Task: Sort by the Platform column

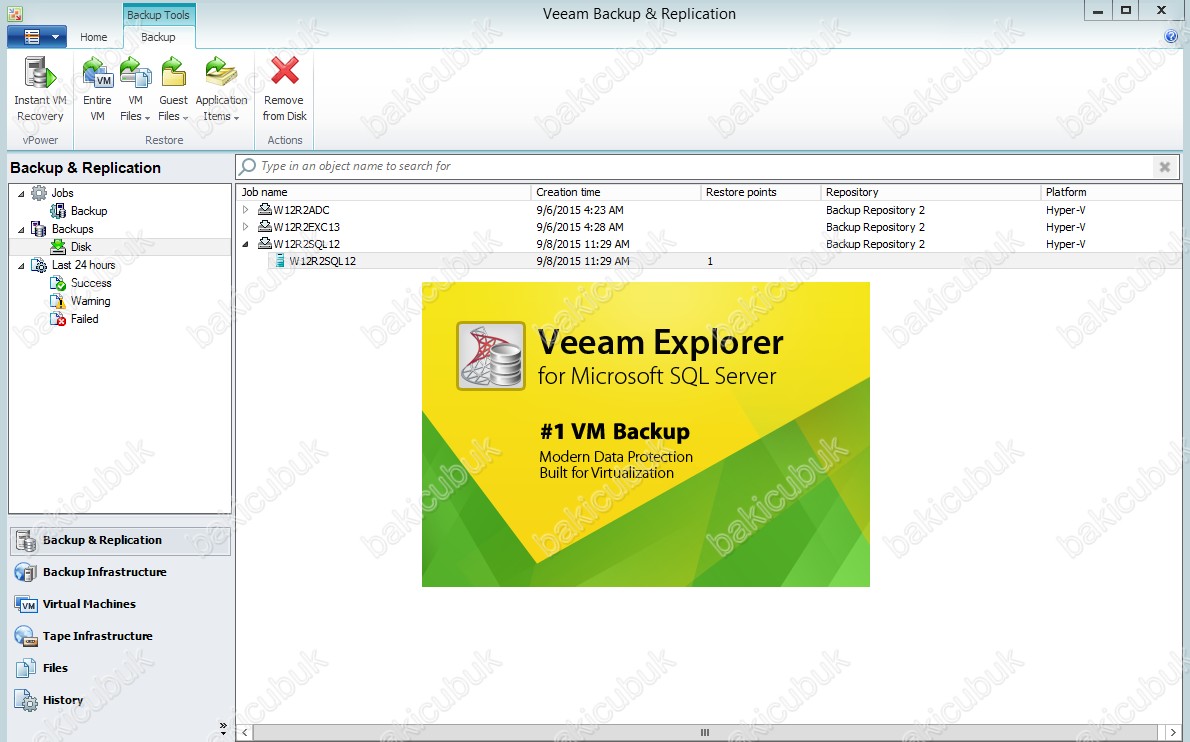Action: 1111,192
